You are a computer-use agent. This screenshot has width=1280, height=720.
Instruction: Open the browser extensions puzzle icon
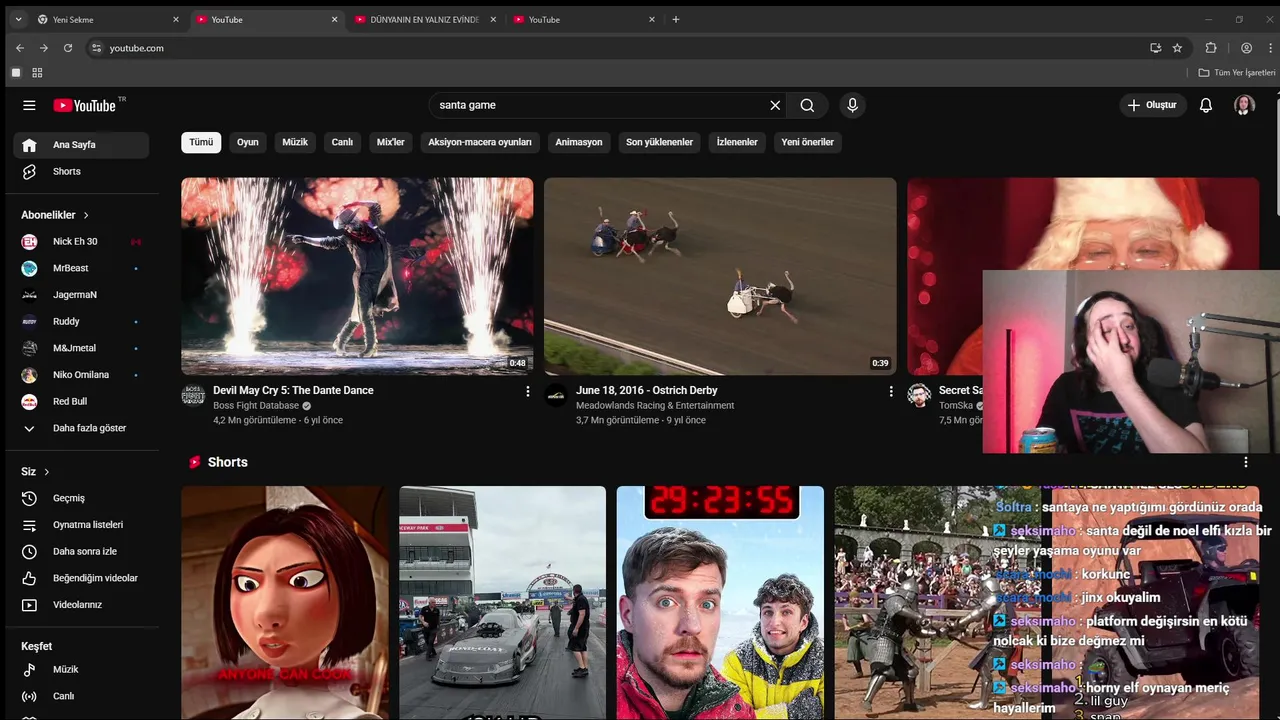[x=1211, y=48]
